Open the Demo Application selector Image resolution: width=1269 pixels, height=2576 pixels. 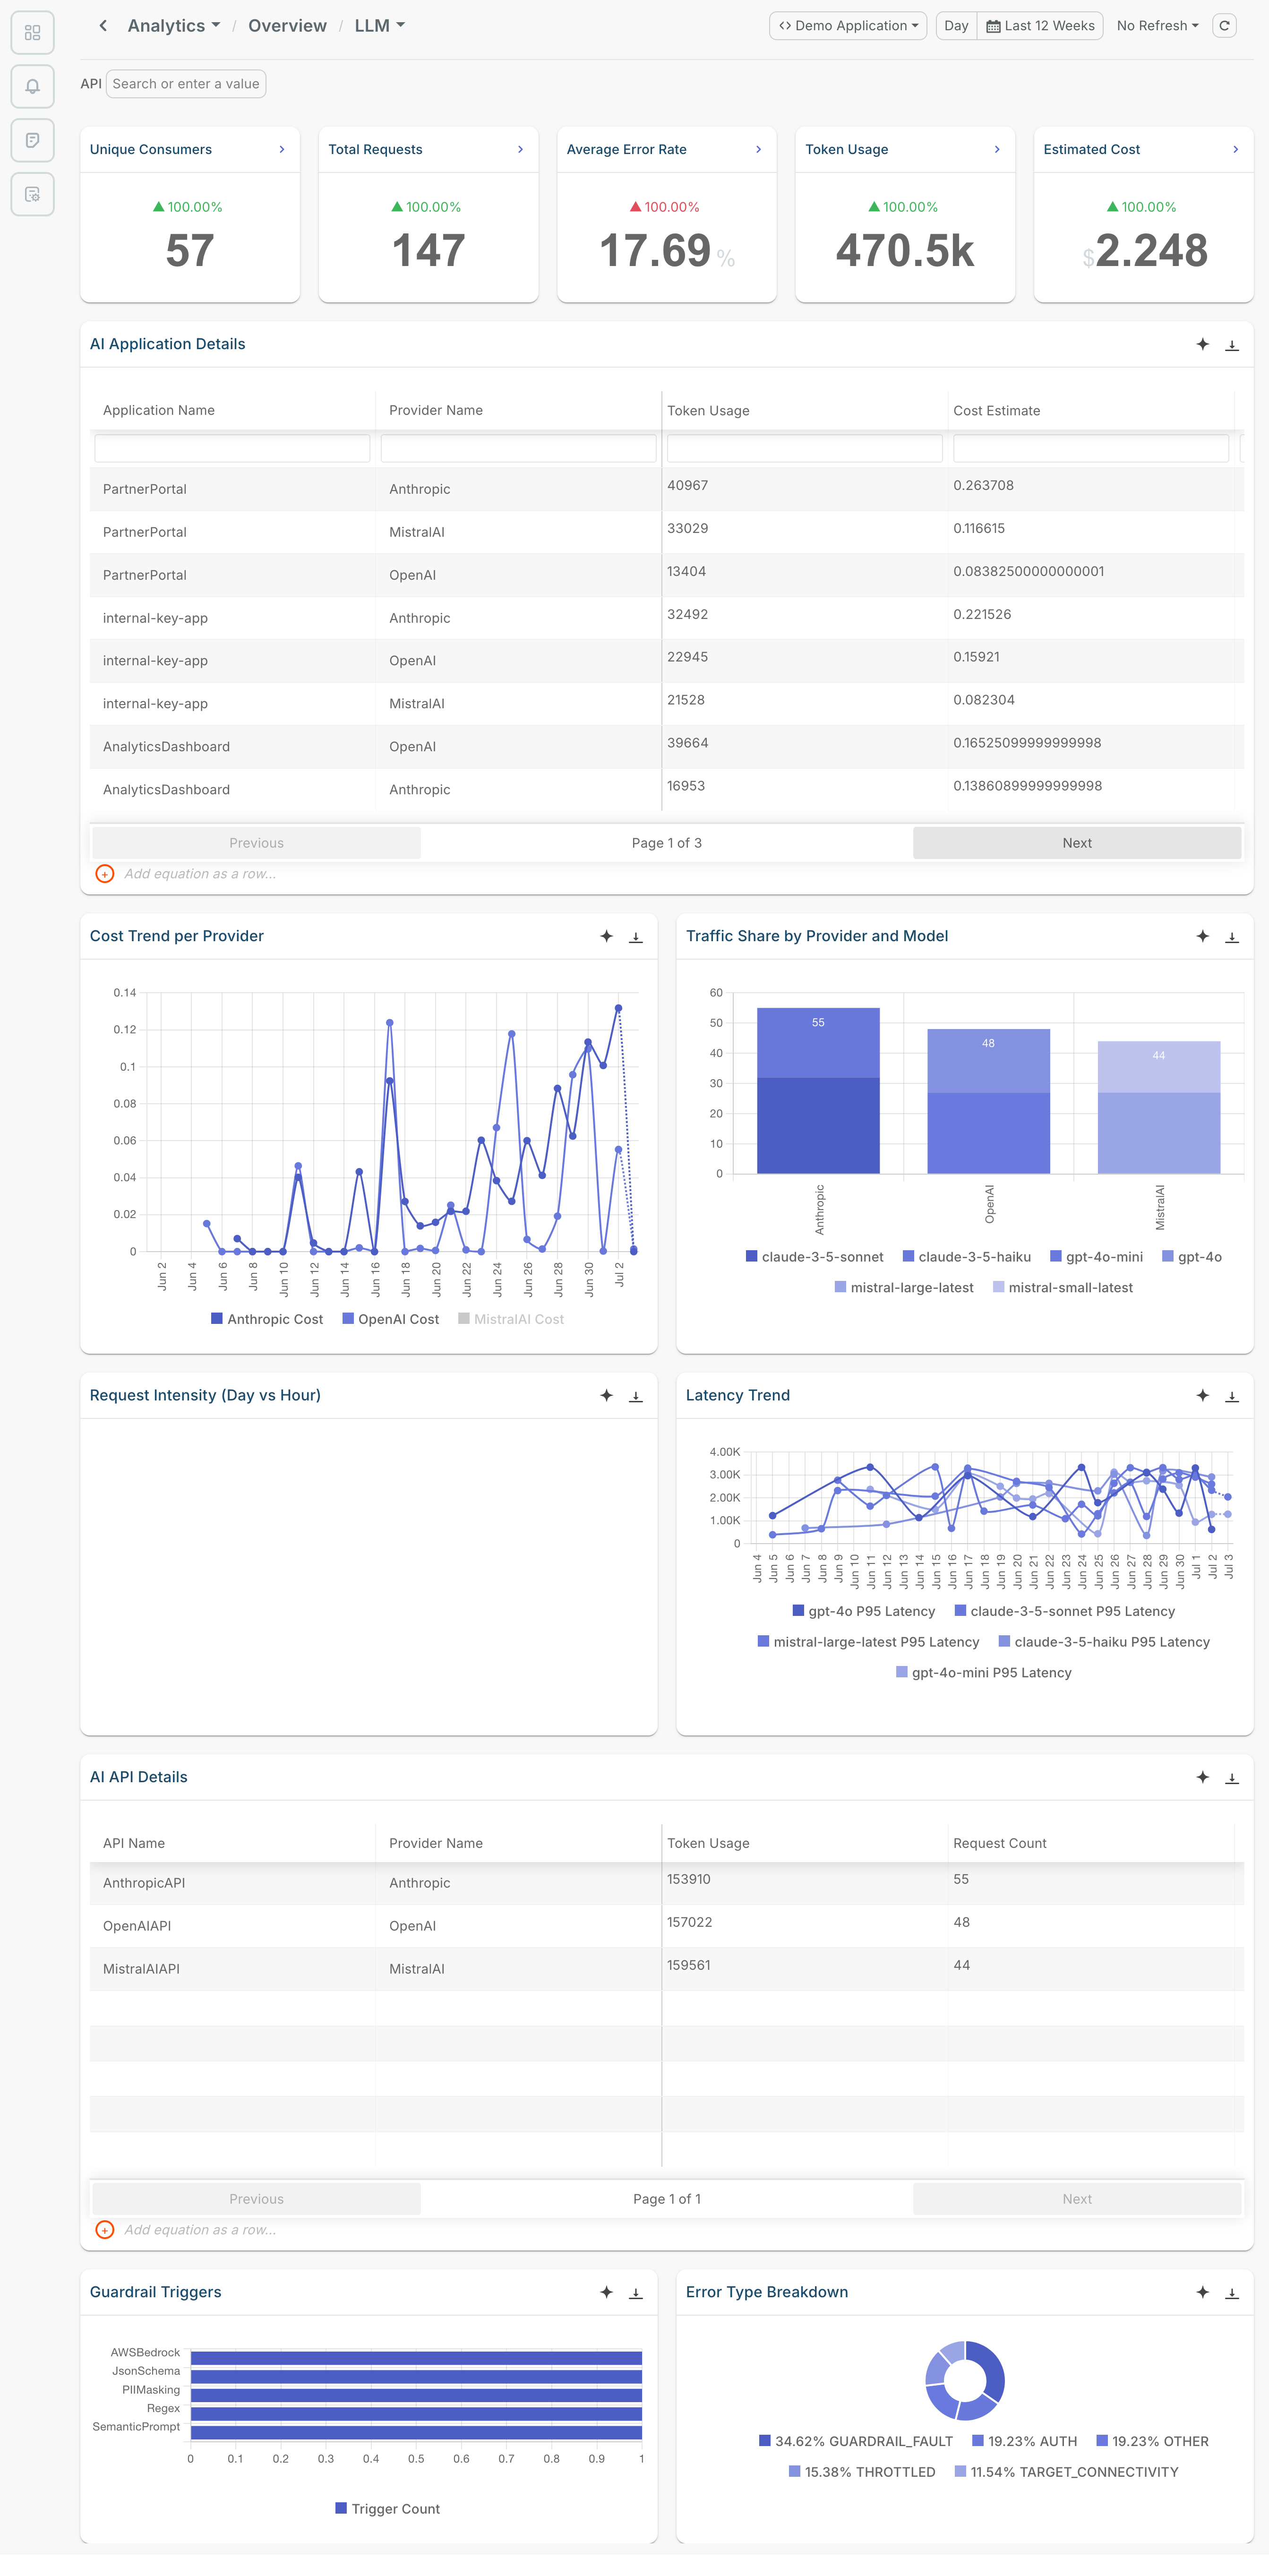coord(848,26)
